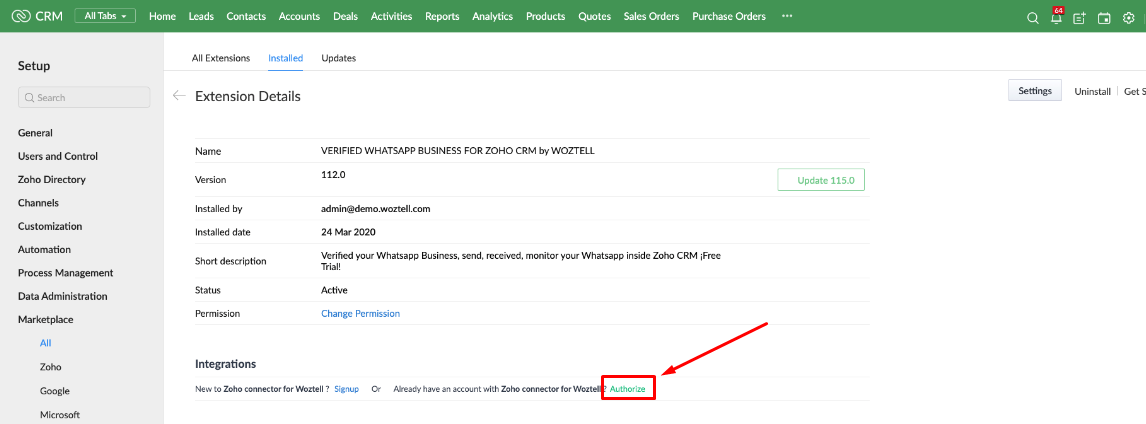Expand Automation section

[x=45, y=249]
